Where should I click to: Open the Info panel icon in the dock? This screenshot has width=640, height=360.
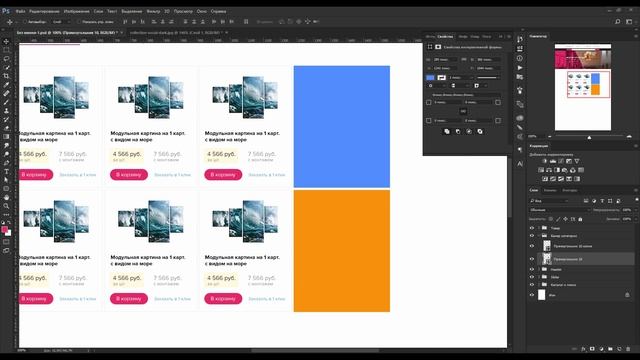click(520, 58)
